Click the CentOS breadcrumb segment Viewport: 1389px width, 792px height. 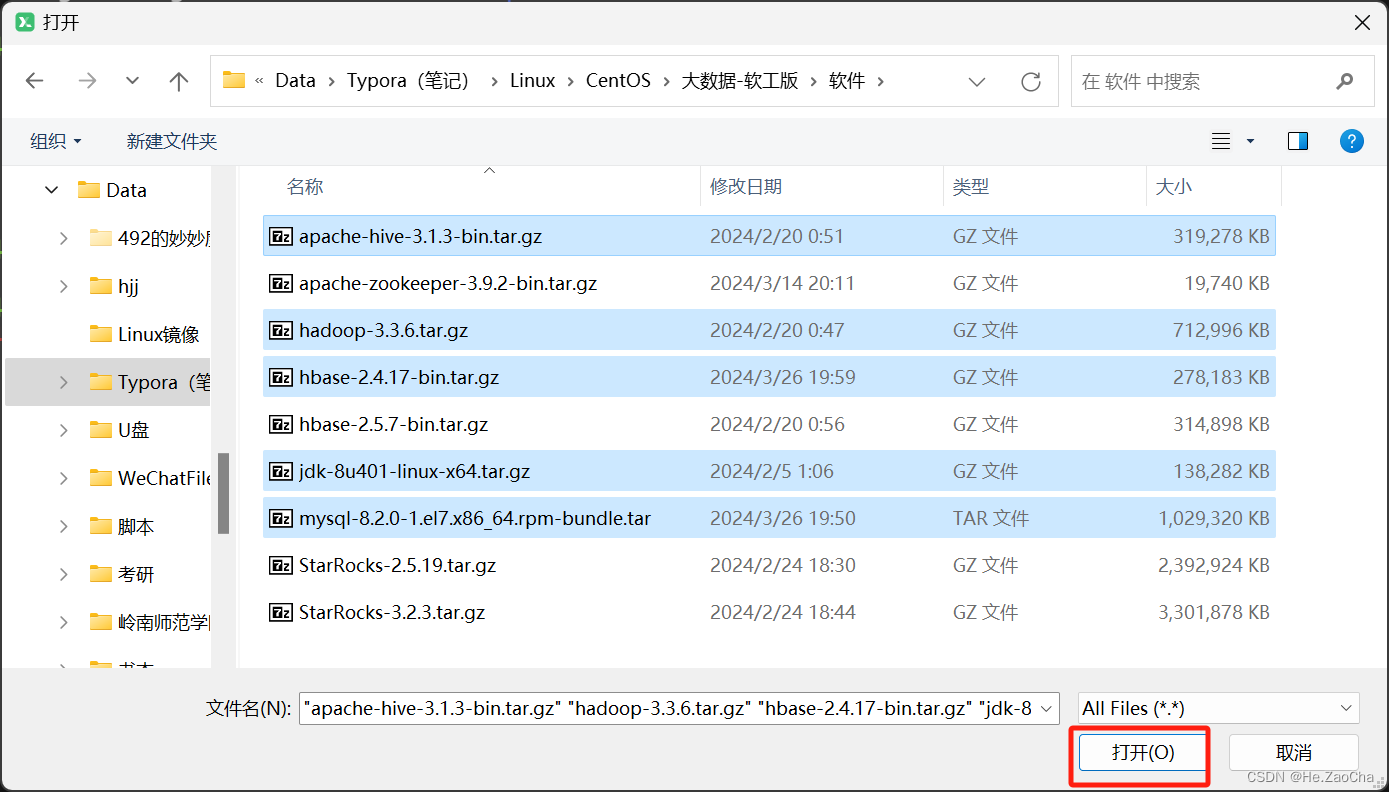(x=618, y=81)
